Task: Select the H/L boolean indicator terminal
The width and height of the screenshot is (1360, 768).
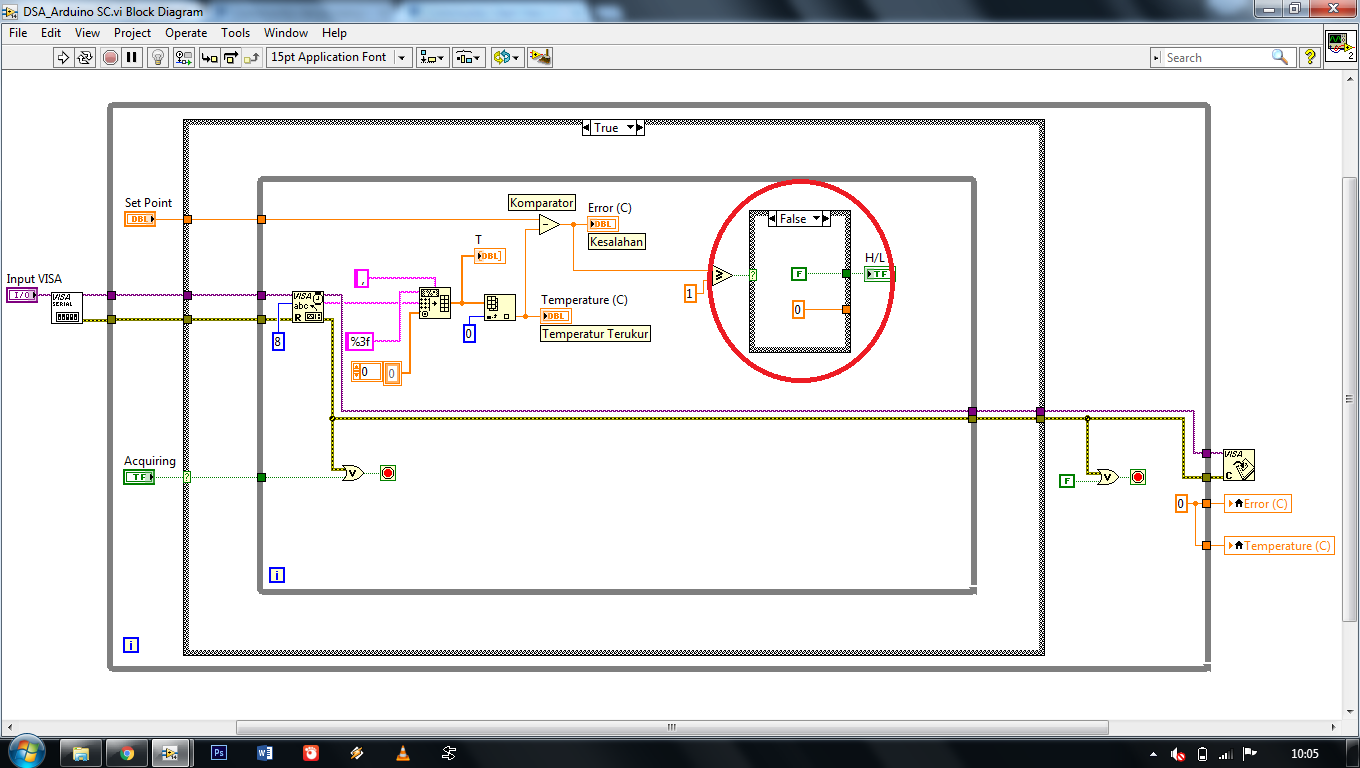Action: [877, 274]
